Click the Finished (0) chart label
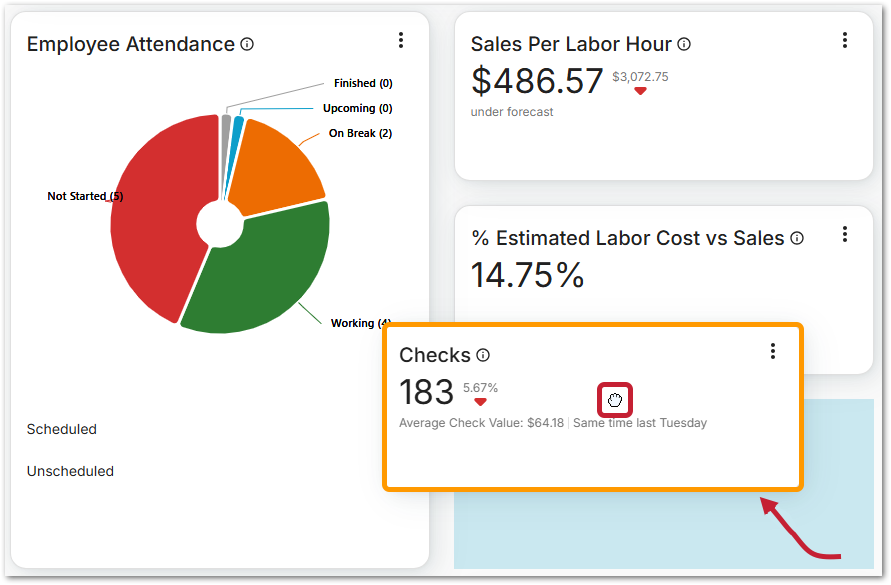This screenshot has height=585, width=891. click(362, 83)
